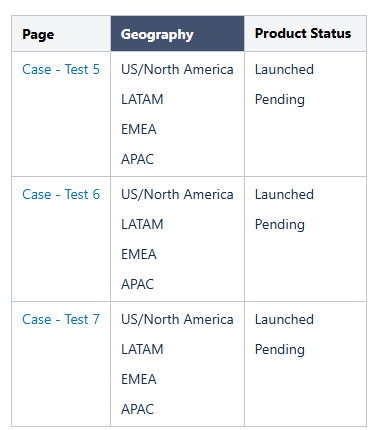The width and height of the screenshot is (392, 430).
Task: Open the Case - Test 5 link
Action: (61, 69)
